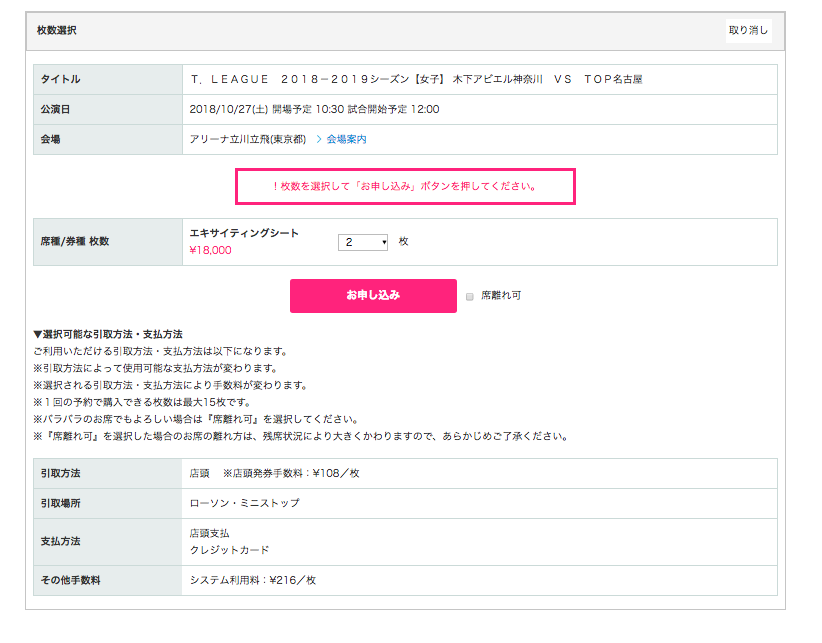Enable the 席離れ可 checkbox
This screenshot has width=822, height=643.
pyautogui.click(x=469, y=296)
